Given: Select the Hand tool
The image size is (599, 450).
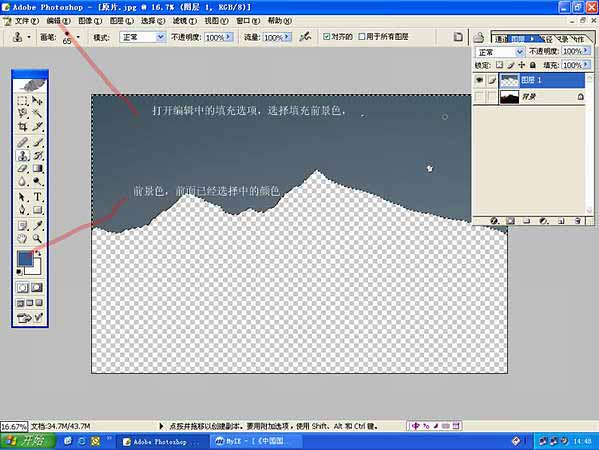Looking at the screenshot, I should point(23,239).
